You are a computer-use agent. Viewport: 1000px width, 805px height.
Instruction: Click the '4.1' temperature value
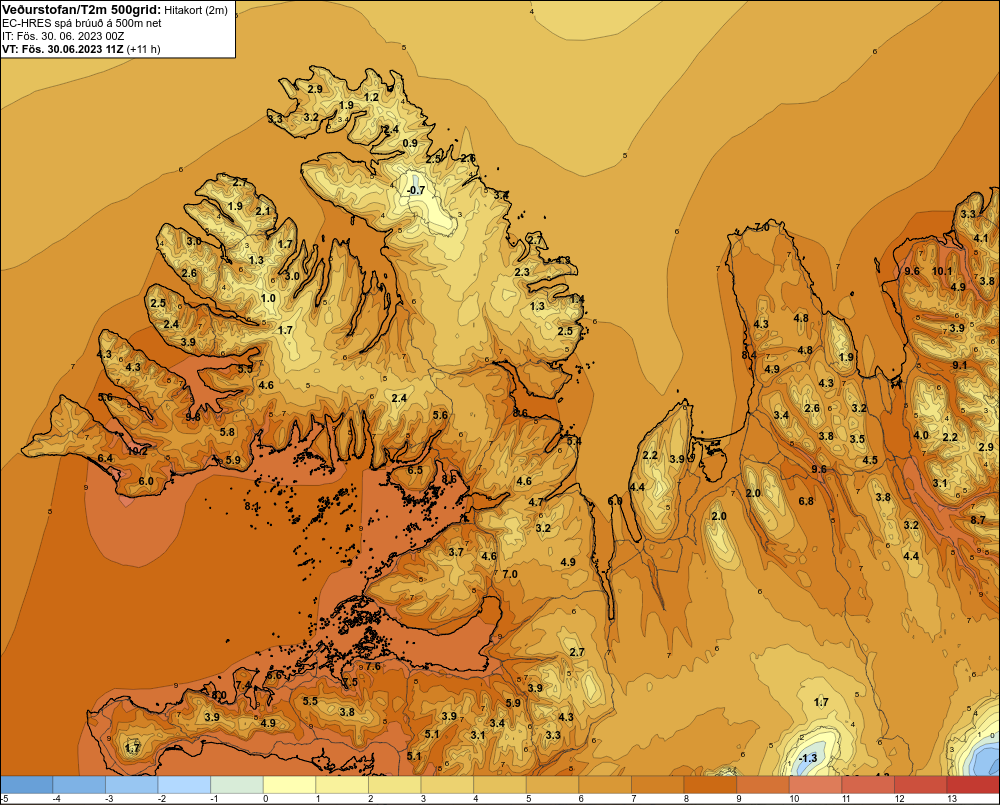click(x=981, y=238)
